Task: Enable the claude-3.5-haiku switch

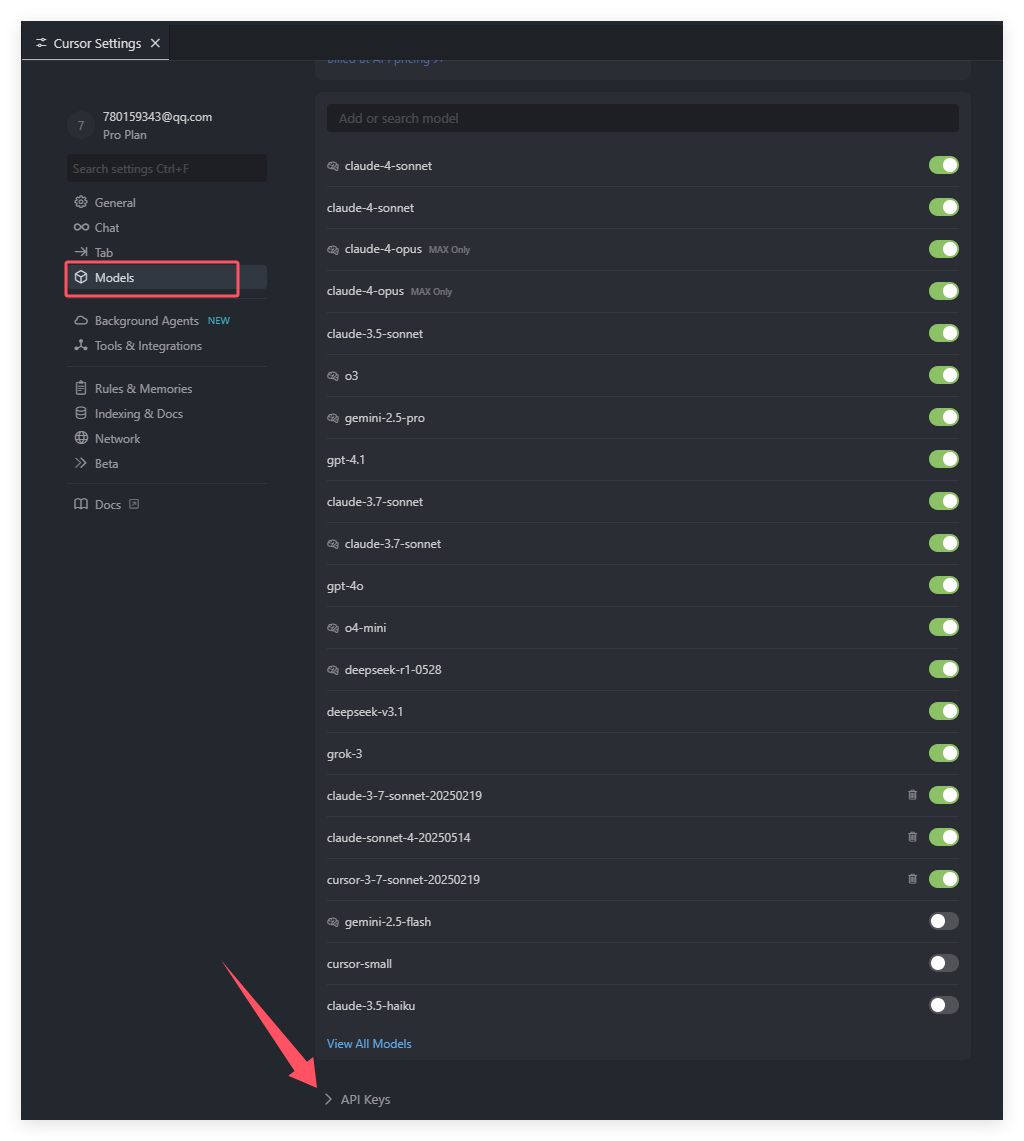Action: tap(943, 1005)
